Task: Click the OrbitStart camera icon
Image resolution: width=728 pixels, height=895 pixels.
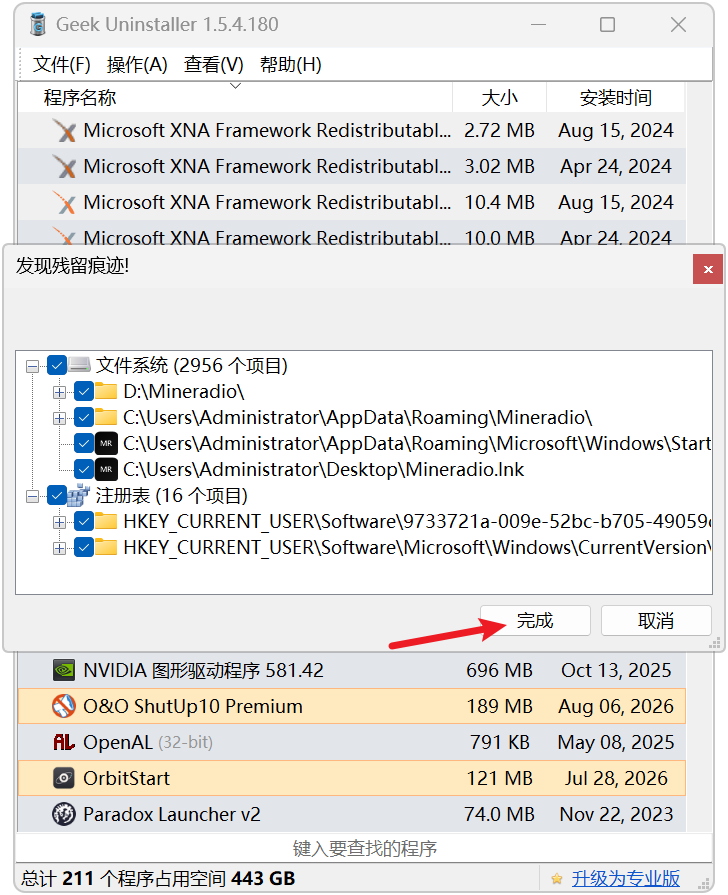Action: click(64, 778)
